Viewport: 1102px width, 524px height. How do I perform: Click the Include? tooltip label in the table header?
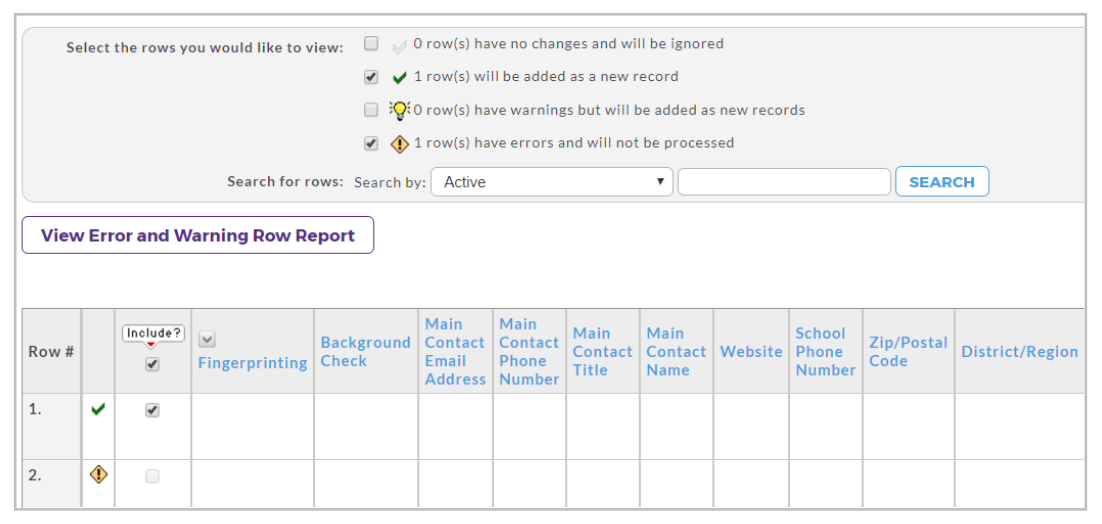[154, 333]
